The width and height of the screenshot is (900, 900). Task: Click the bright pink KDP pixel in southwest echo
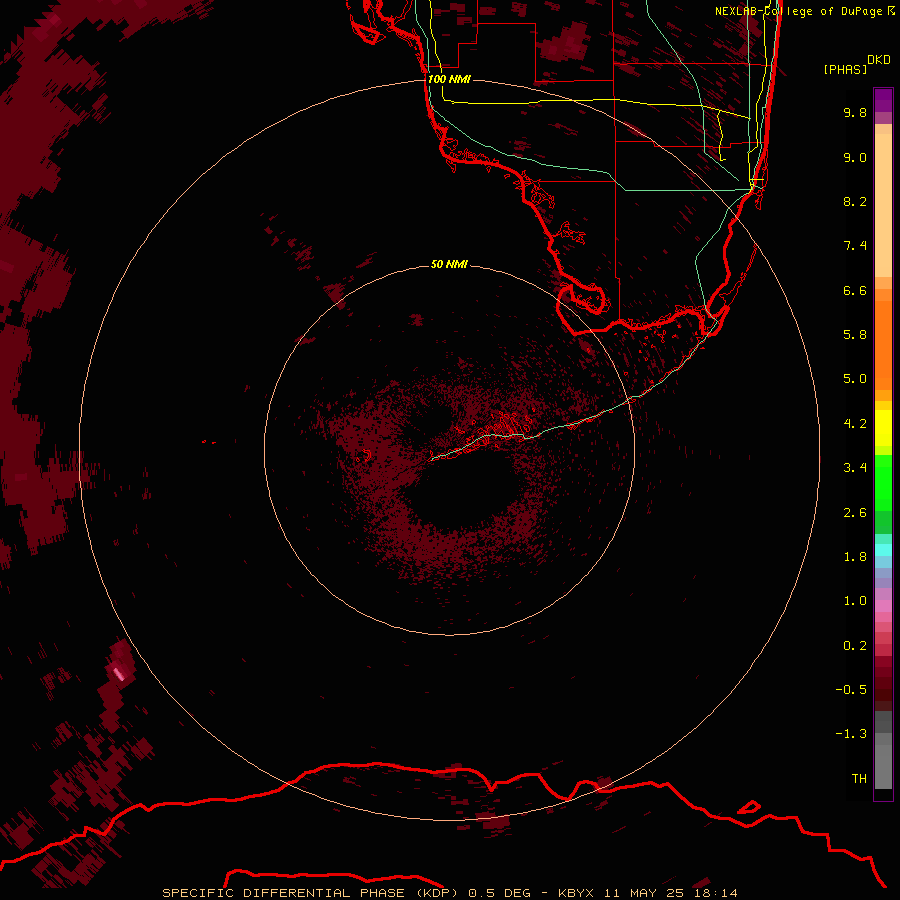(119, 673)
